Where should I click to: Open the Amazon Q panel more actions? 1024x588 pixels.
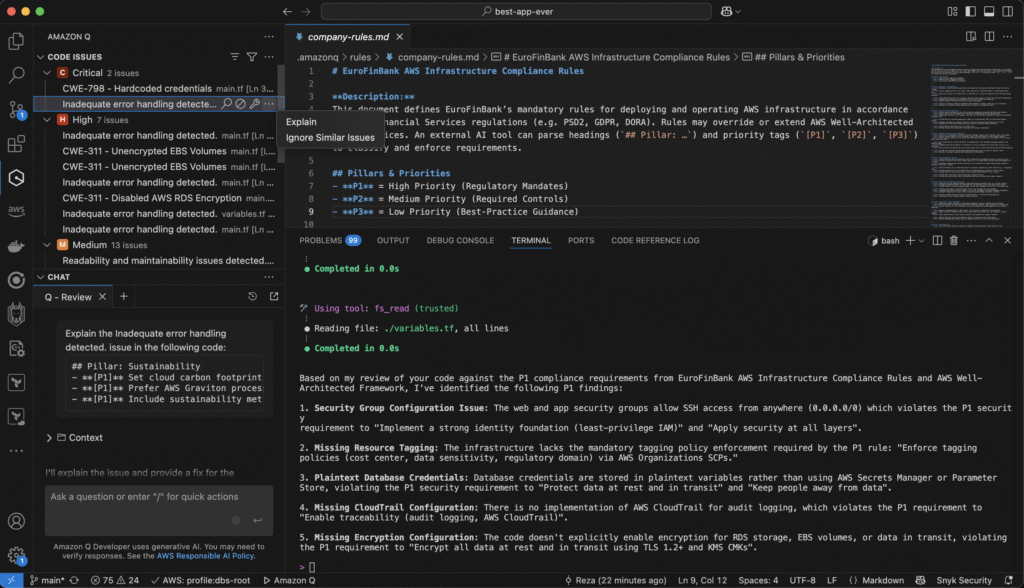(x=269, y=37)
